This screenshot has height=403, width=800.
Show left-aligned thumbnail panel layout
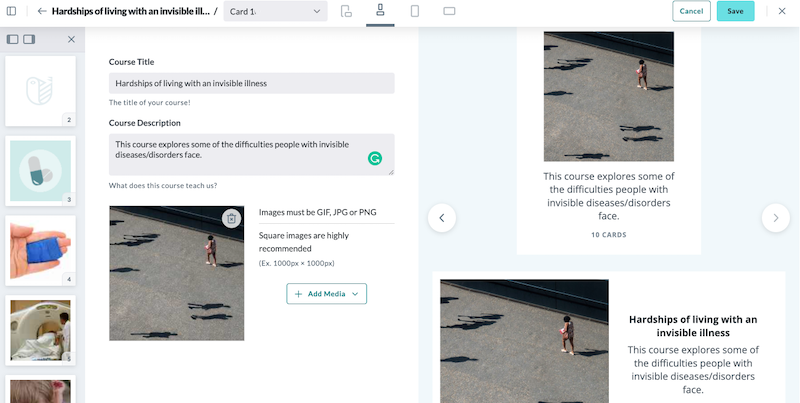coord(13,39)
